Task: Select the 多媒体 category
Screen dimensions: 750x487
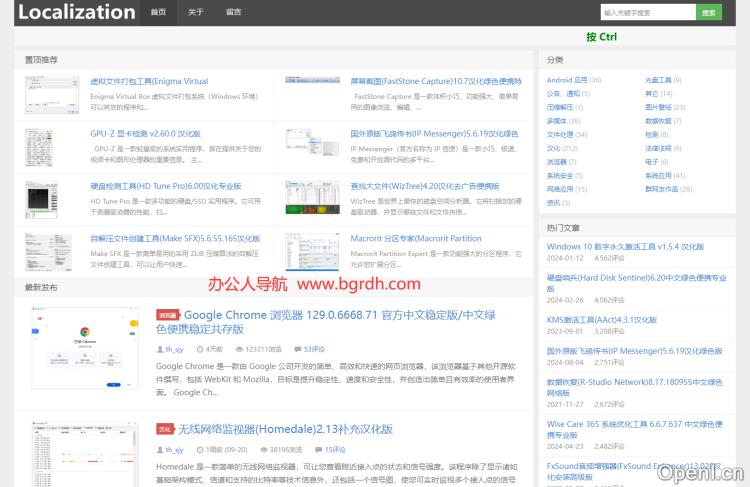Action: pyautogui.click(x=557, y=121)
